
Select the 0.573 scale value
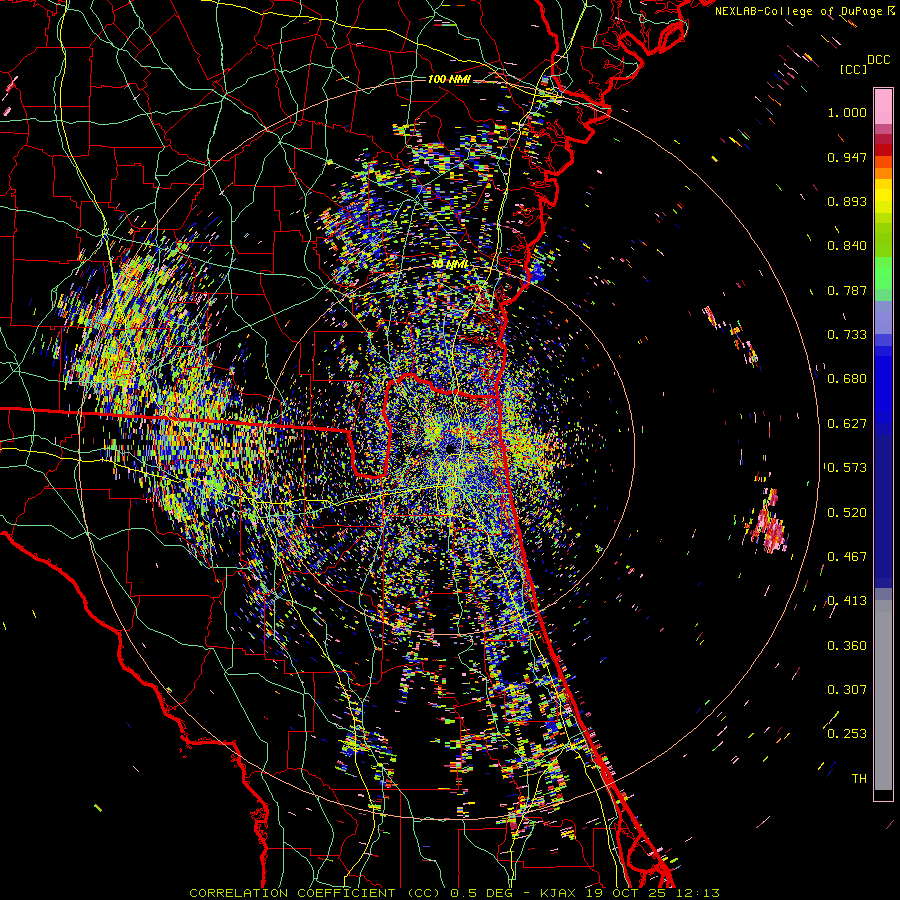(847, 468)
